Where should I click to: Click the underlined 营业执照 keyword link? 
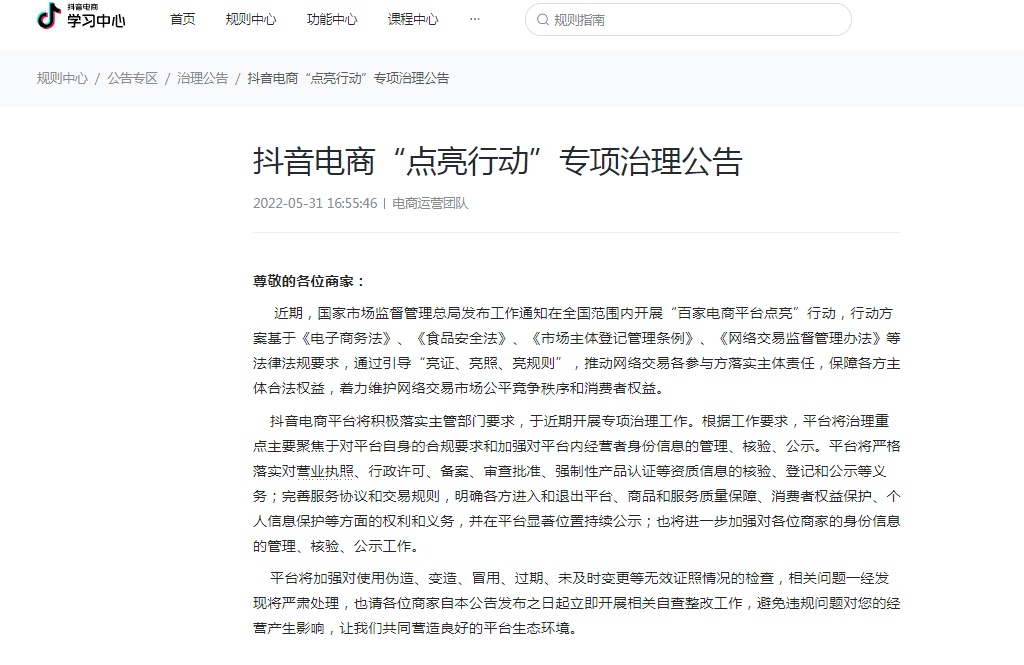click(x=325, y=471)
